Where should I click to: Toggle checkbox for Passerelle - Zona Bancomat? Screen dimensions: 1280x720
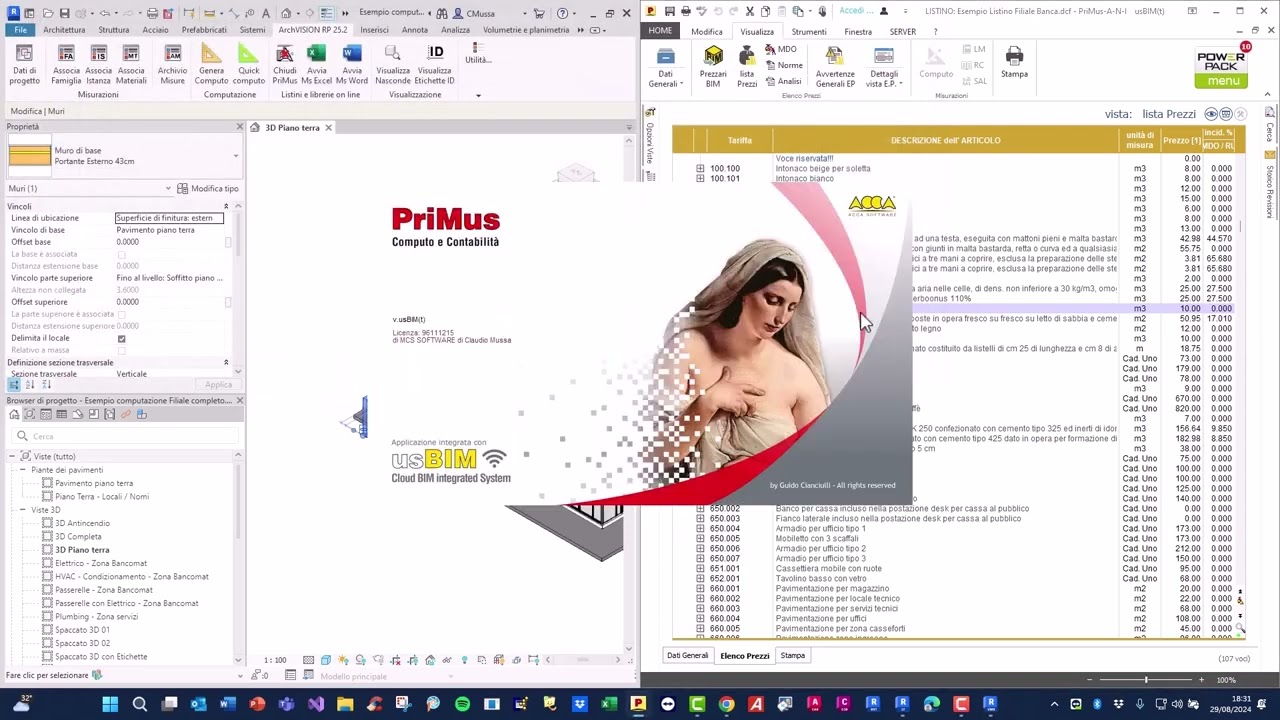pyautogui.click(x=47, y=590)
